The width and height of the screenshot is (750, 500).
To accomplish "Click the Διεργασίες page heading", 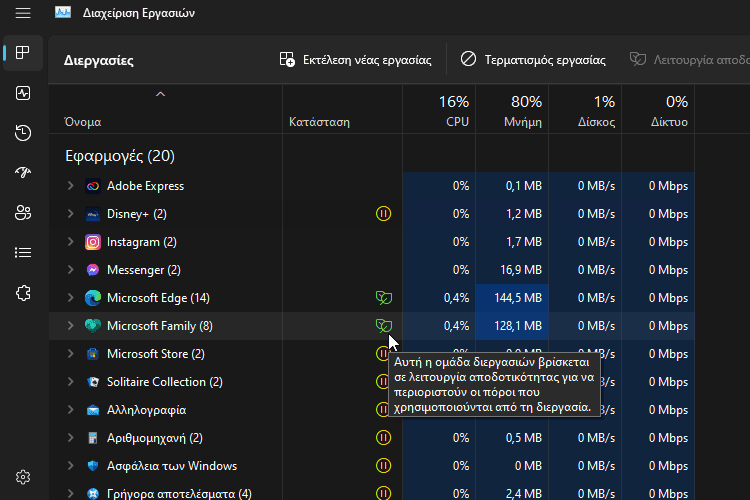I will 99,60.
